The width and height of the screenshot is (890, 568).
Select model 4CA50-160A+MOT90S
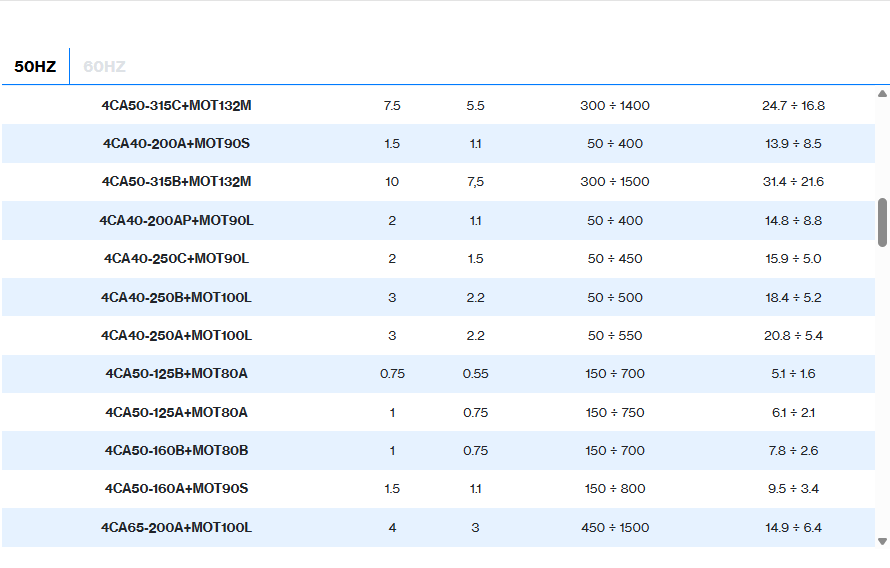(176, 489)
